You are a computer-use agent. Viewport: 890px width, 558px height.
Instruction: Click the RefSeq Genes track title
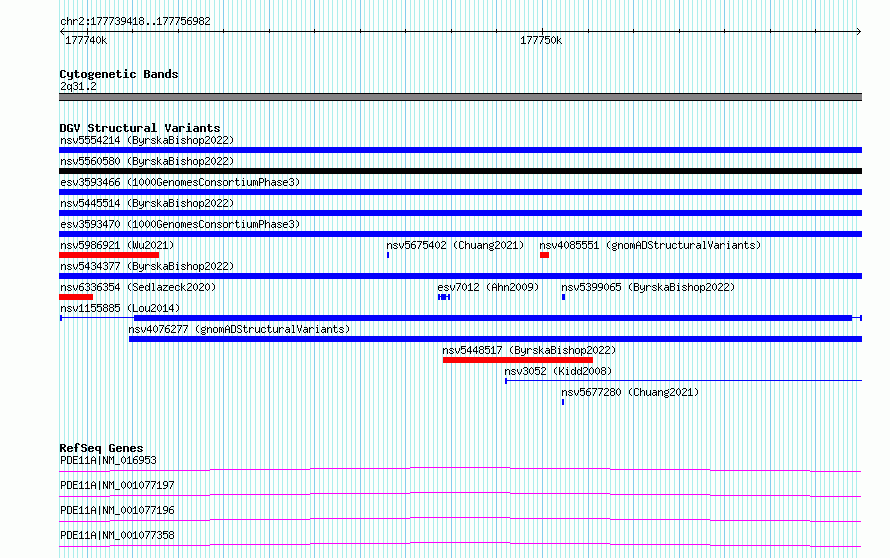pyautogui.click(x=101, y=448)
